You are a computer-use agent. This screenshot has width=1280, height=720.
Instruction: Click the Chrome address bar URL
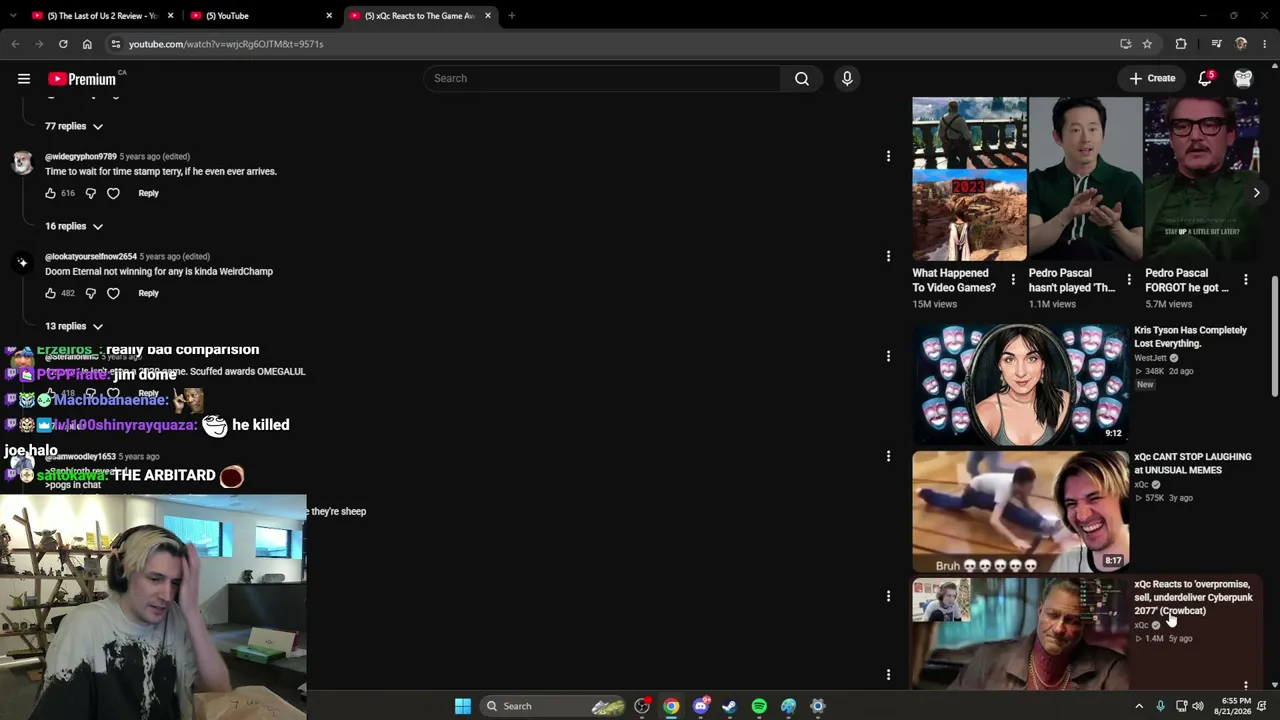[226, 44]
